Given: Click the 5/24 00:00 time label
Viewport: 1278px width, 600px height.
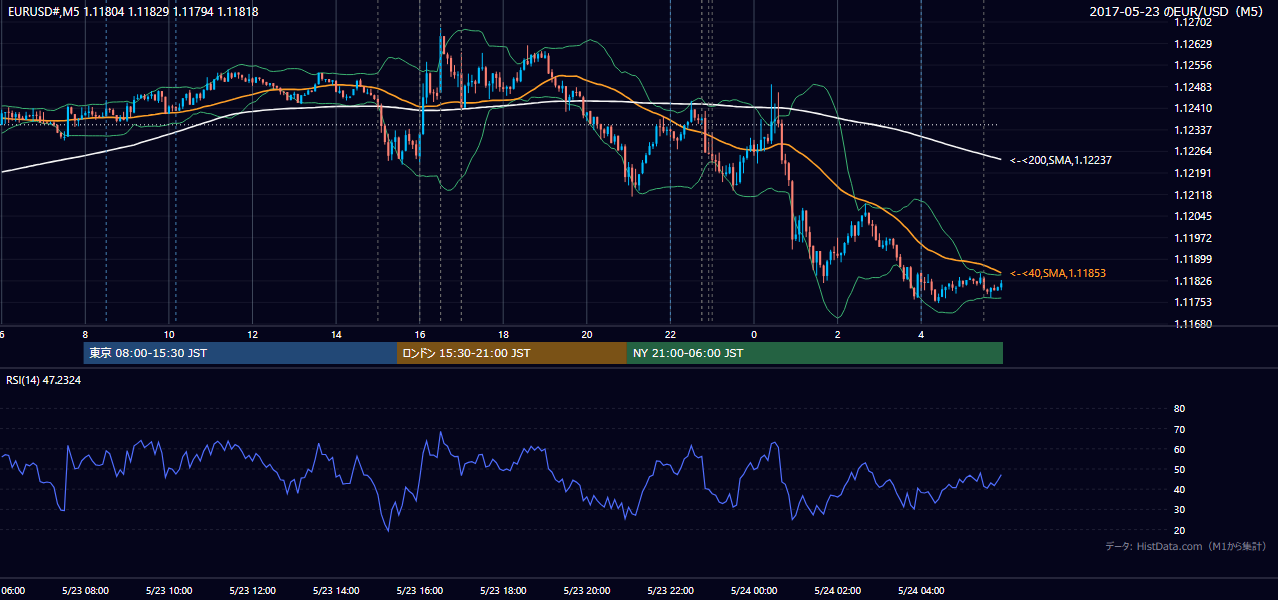Looking at the screenshot, I should pos(754,590).
